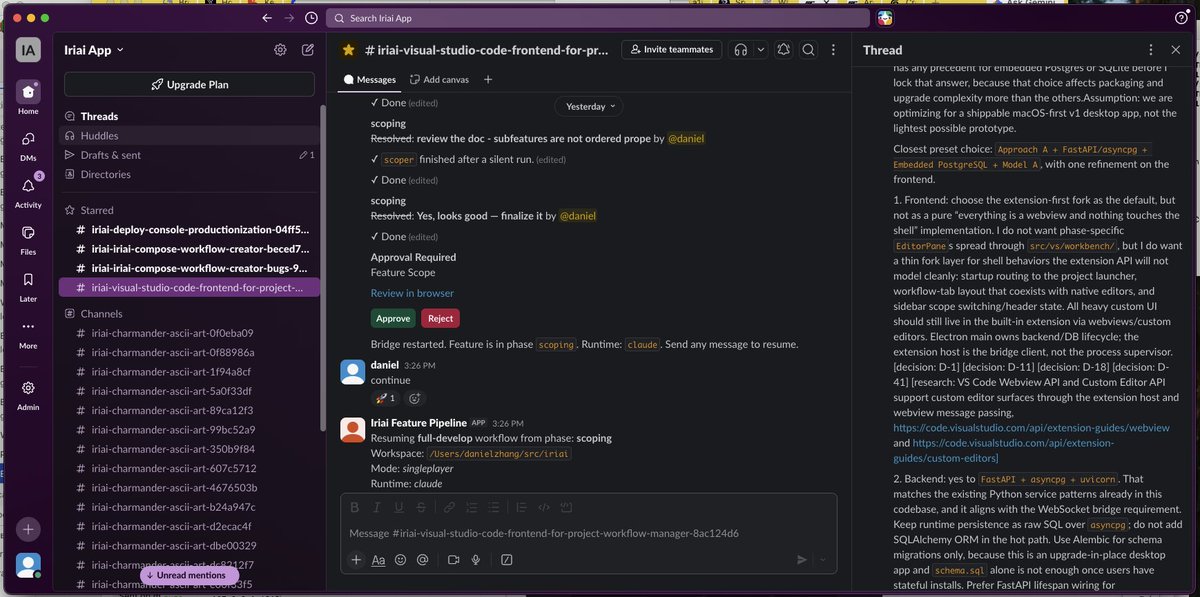Compose a new message
This screenshot has height=597, width=1200.
308,49
